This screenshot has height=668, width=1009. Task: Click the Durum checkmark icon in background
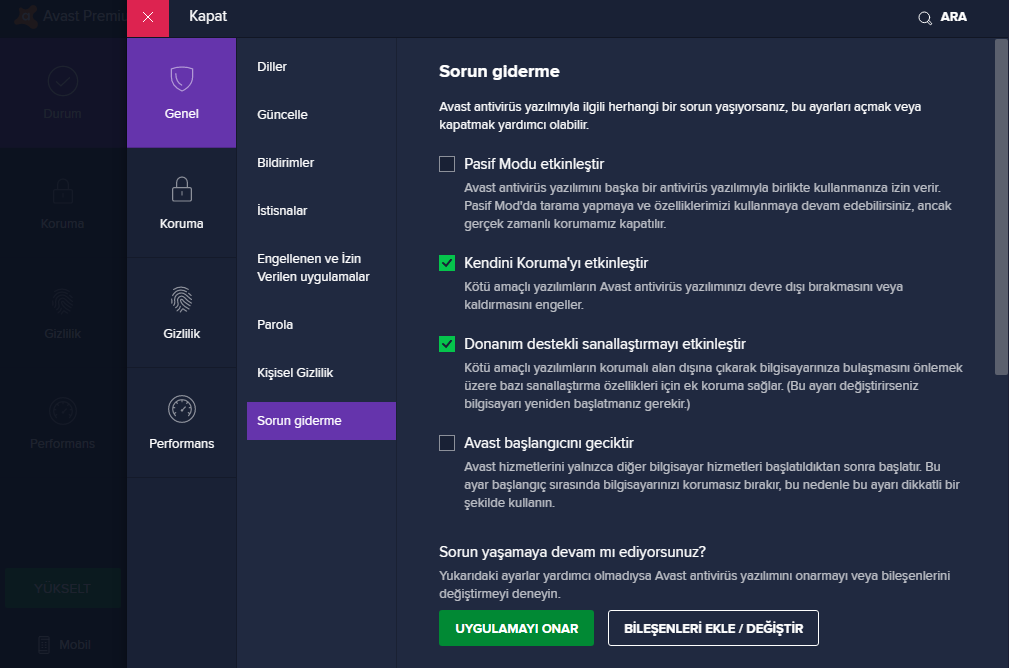click(x=62, y=80)
